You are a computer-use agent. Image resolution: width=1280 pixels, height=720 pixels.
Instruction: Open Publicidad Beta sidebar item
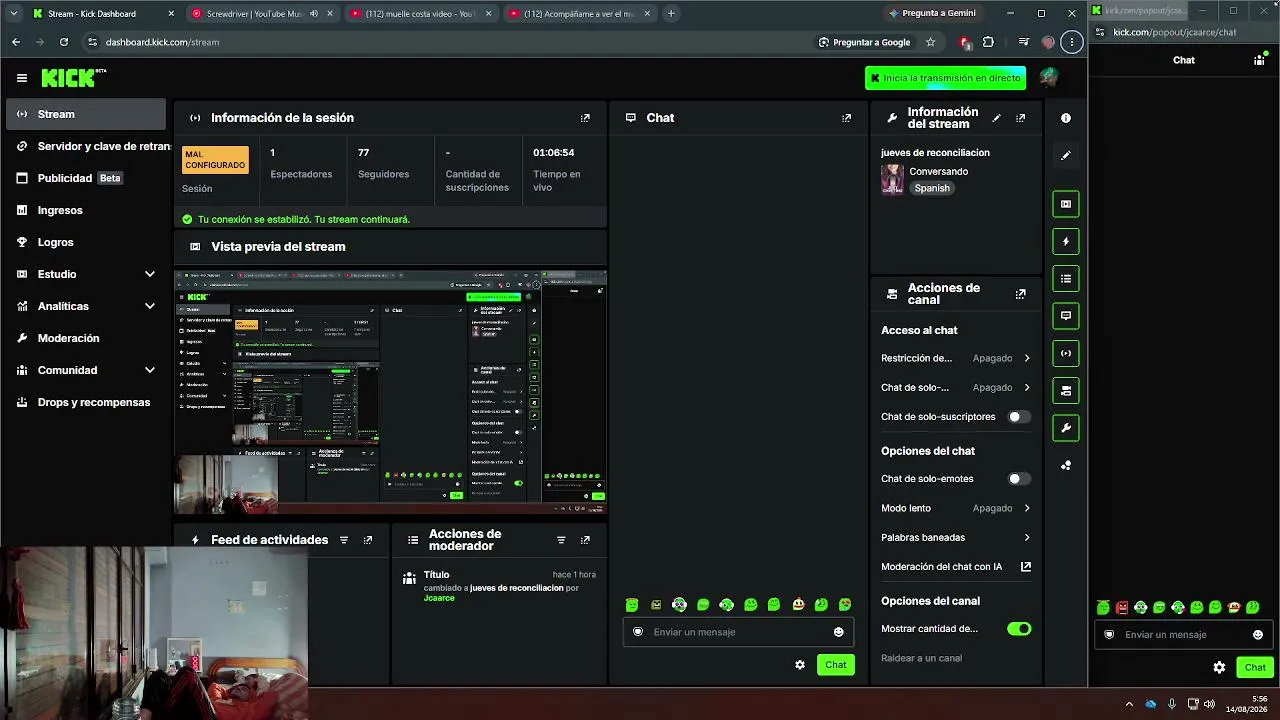click(x=86, y=178)
